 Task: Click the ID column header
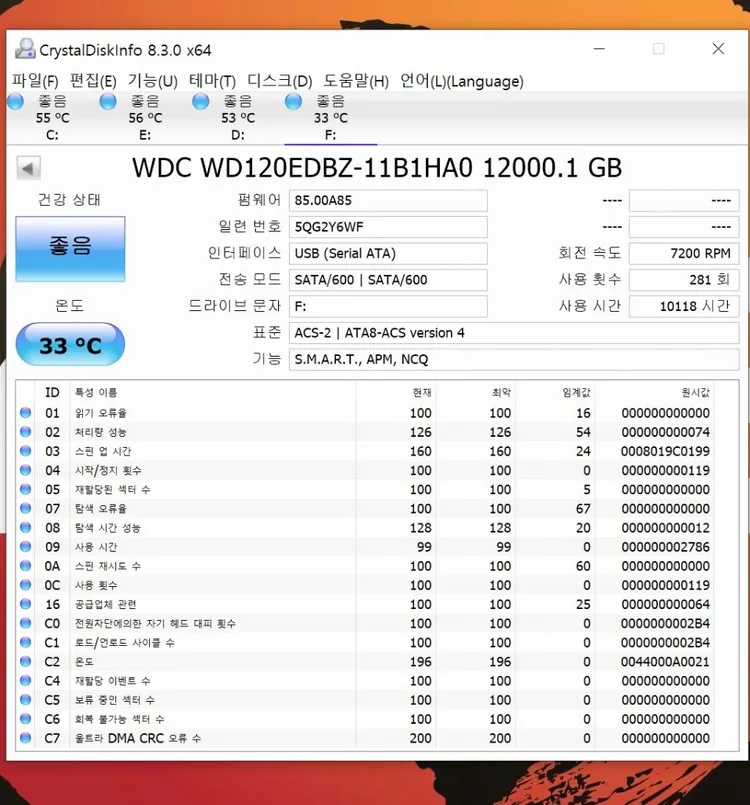click(x=52, y=392)
